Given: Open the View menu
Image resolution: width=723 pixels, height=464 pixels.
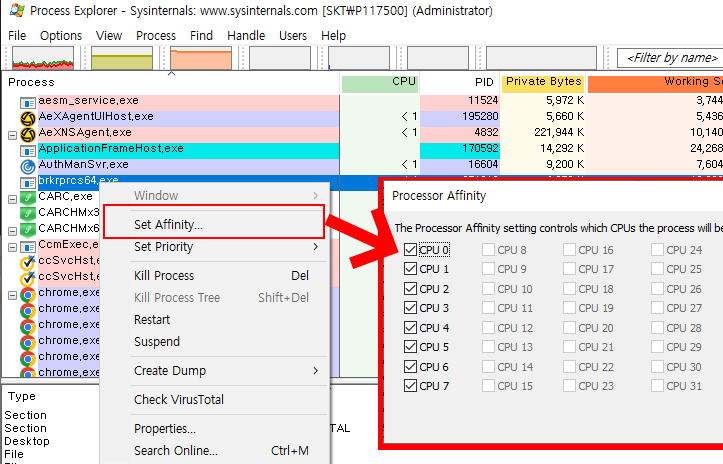Looking at the screenshot, I should [x=109, y=36].
